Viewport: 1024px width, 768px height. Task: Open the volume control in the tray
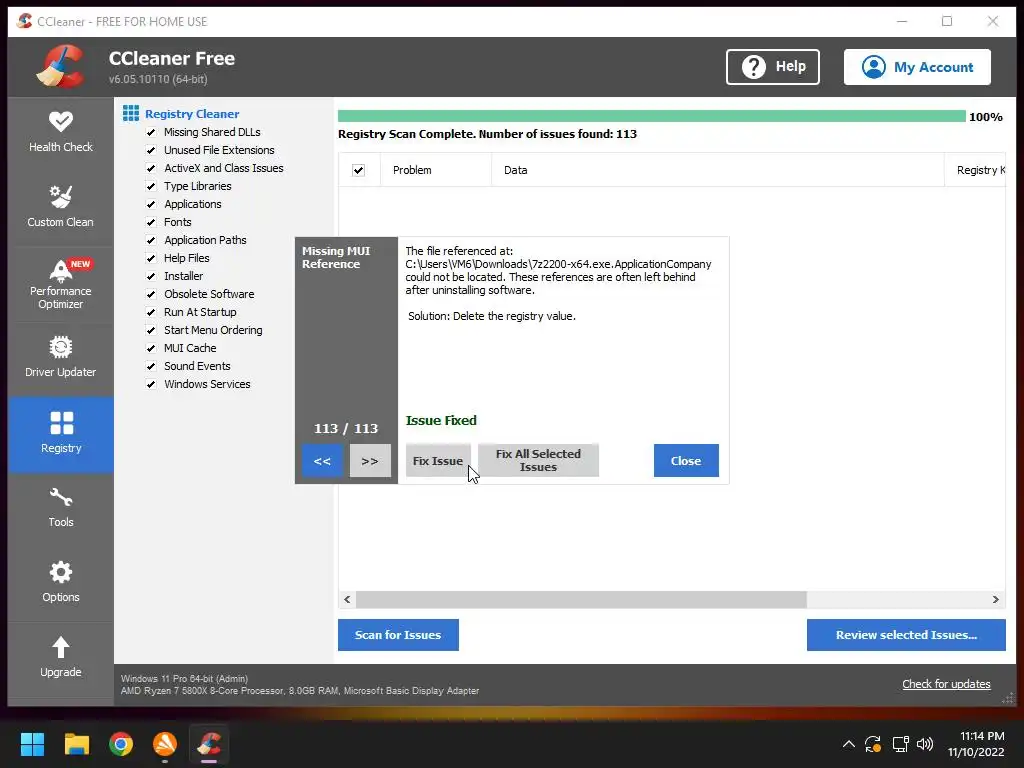coord(925,744)
